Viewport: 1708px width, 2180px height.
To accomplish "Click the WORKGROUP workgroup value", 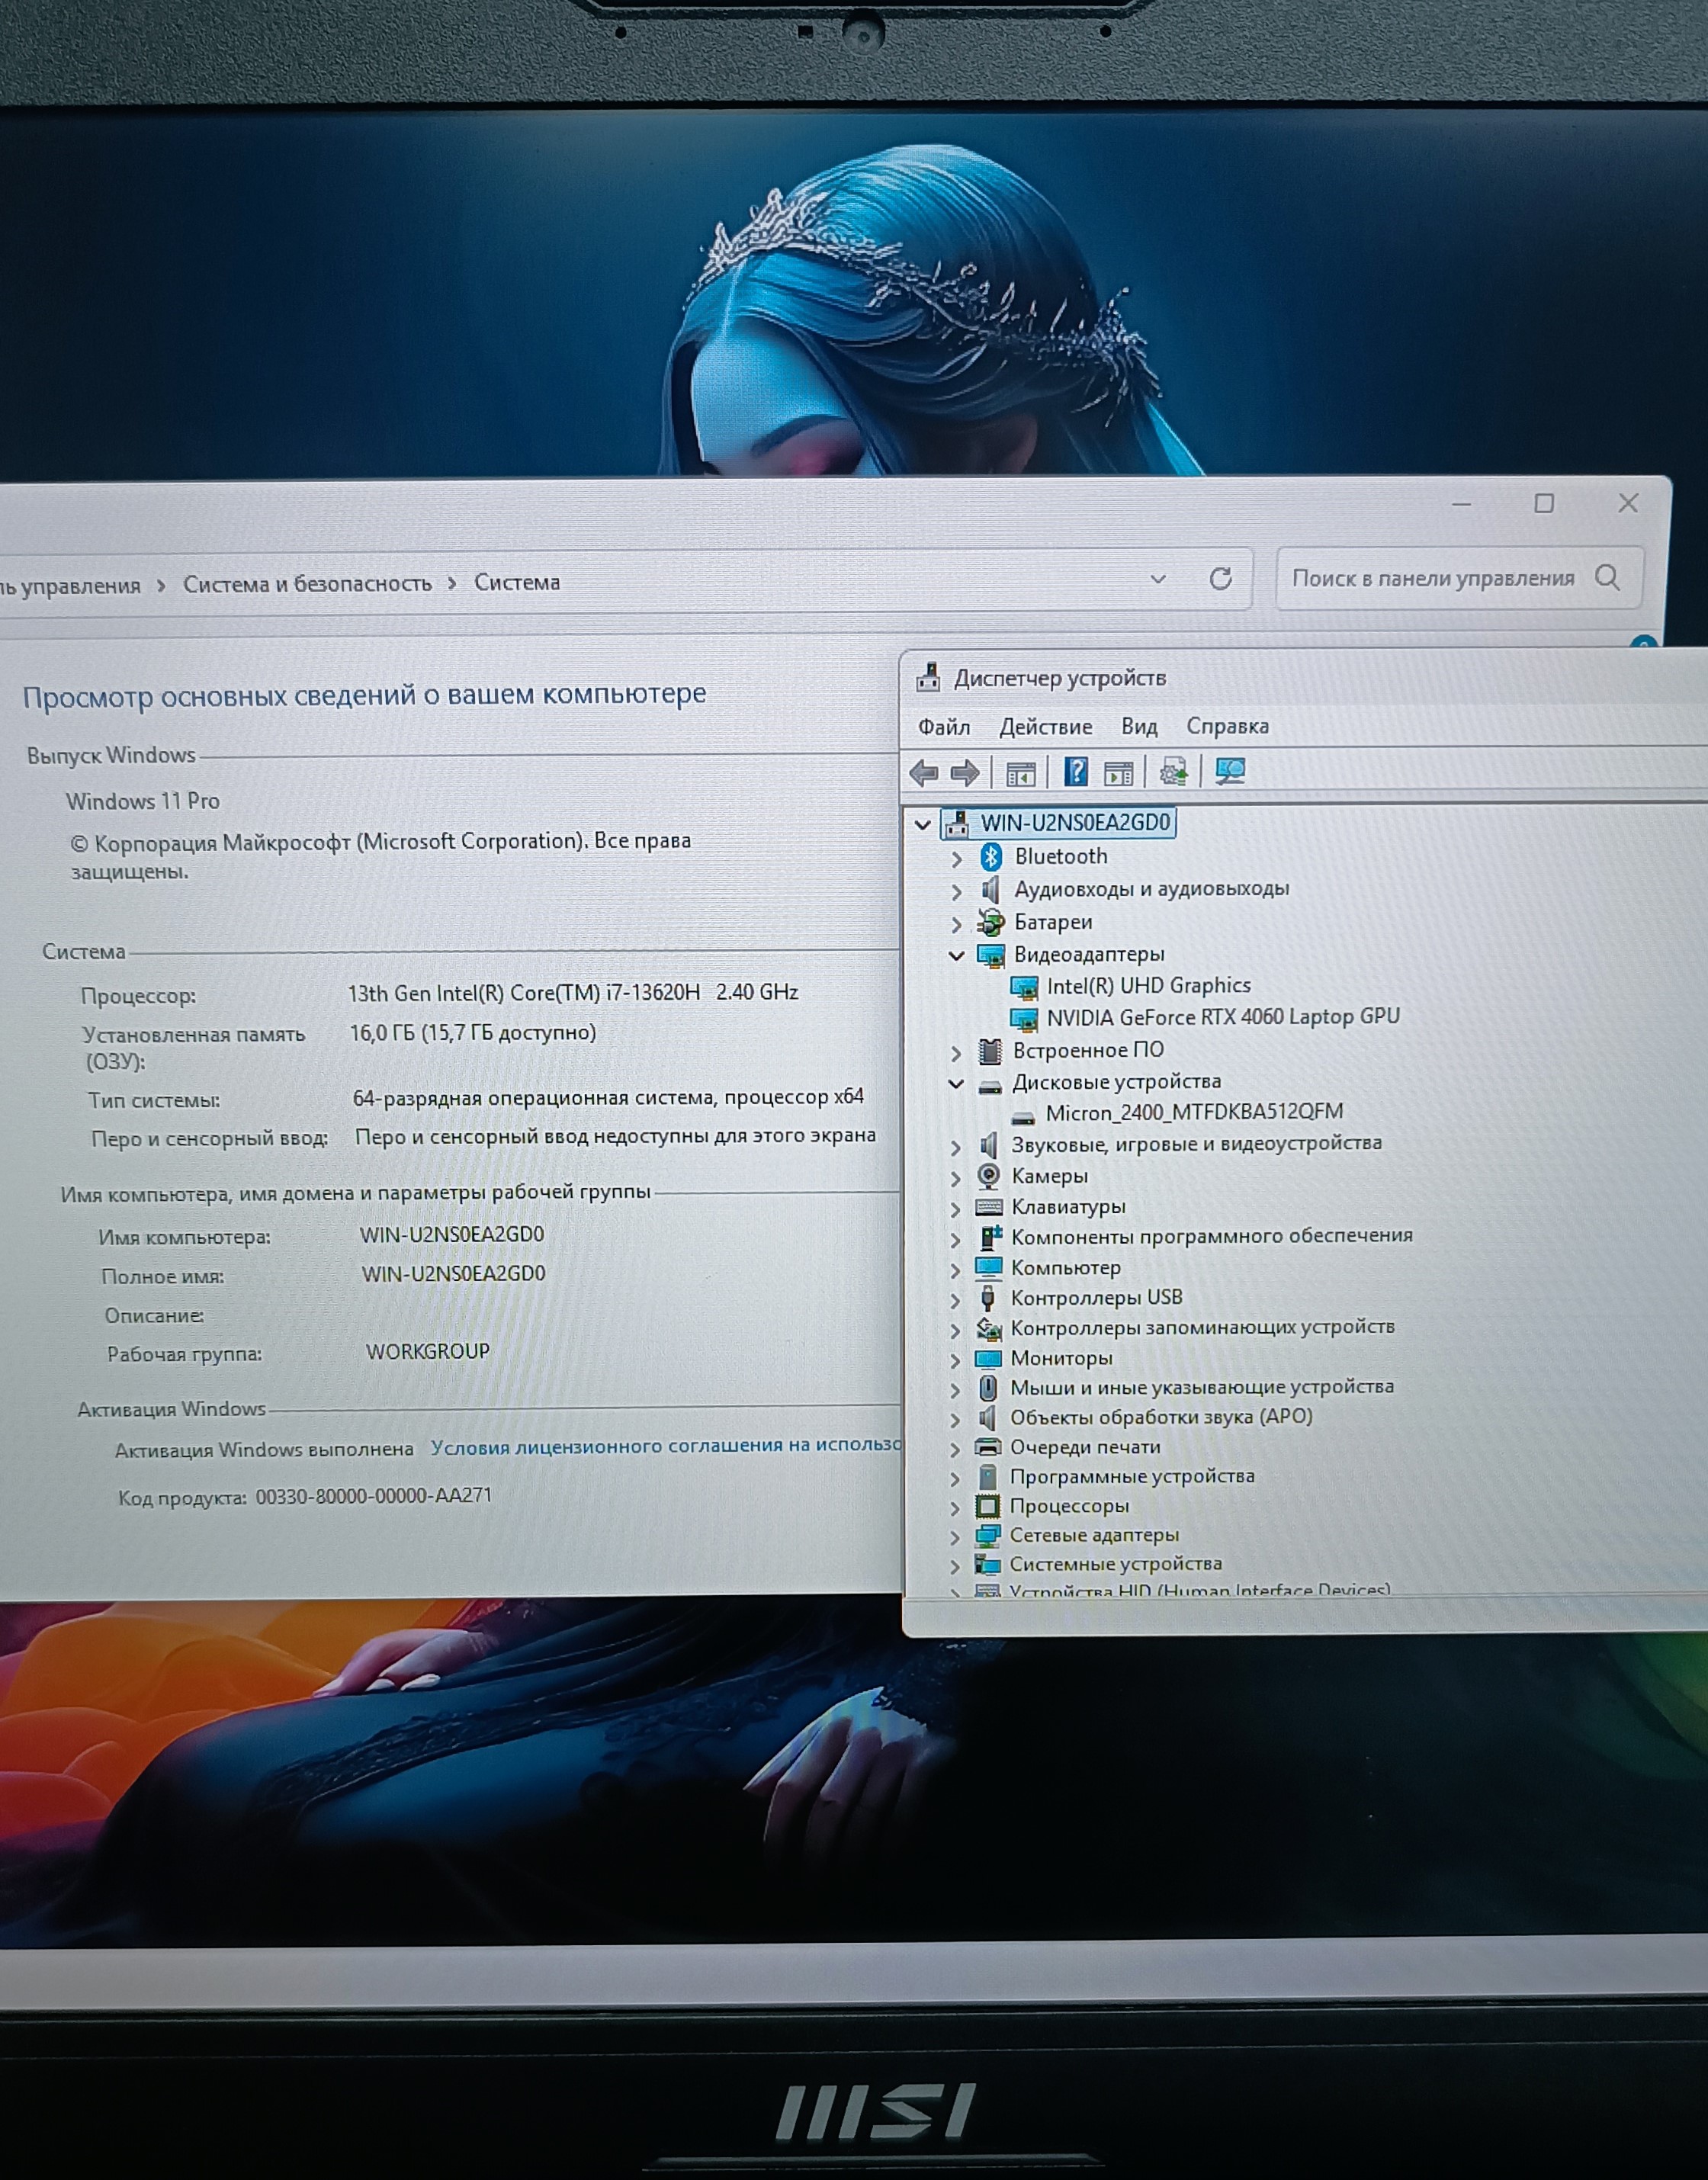I will [428, 1352].
